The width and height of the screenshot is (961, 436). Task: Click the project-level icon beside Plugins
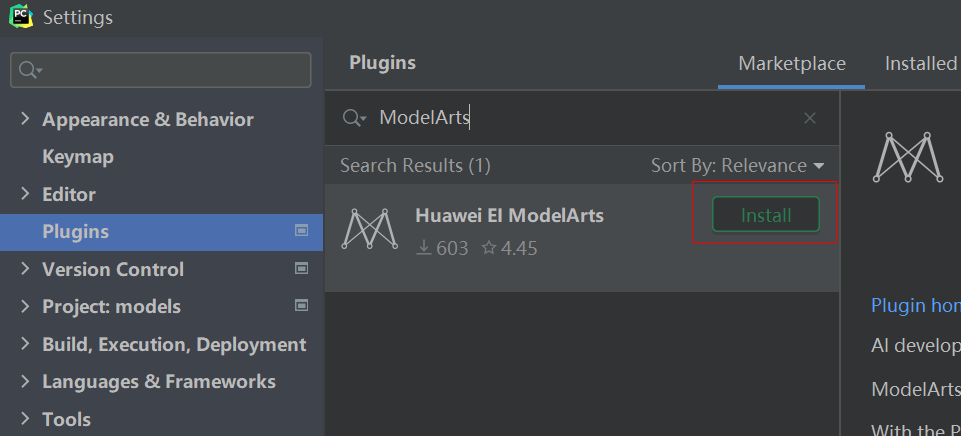301,231
